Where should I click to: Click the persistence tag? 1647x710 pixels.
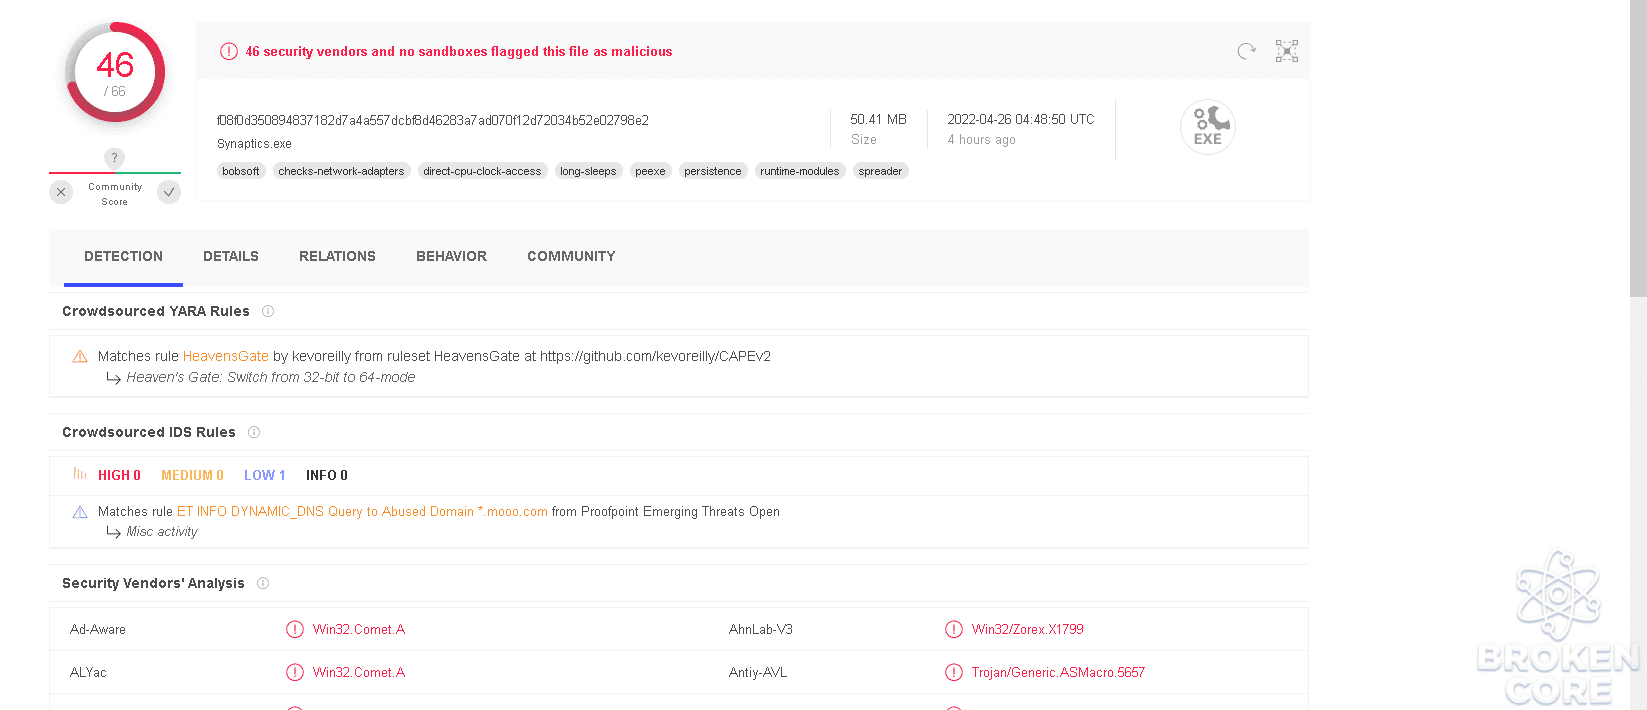[x=713, y=171]
